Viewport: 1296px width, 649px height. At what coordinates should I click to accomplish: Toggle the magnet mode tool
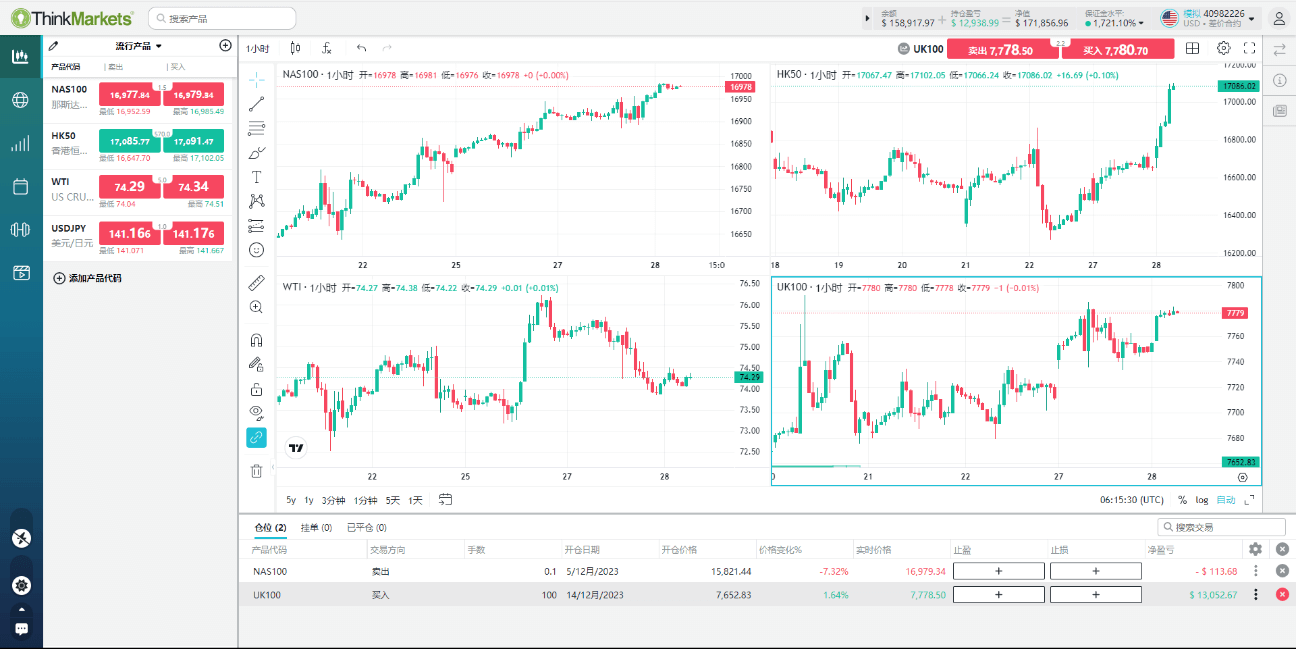(x=256, y=340)
